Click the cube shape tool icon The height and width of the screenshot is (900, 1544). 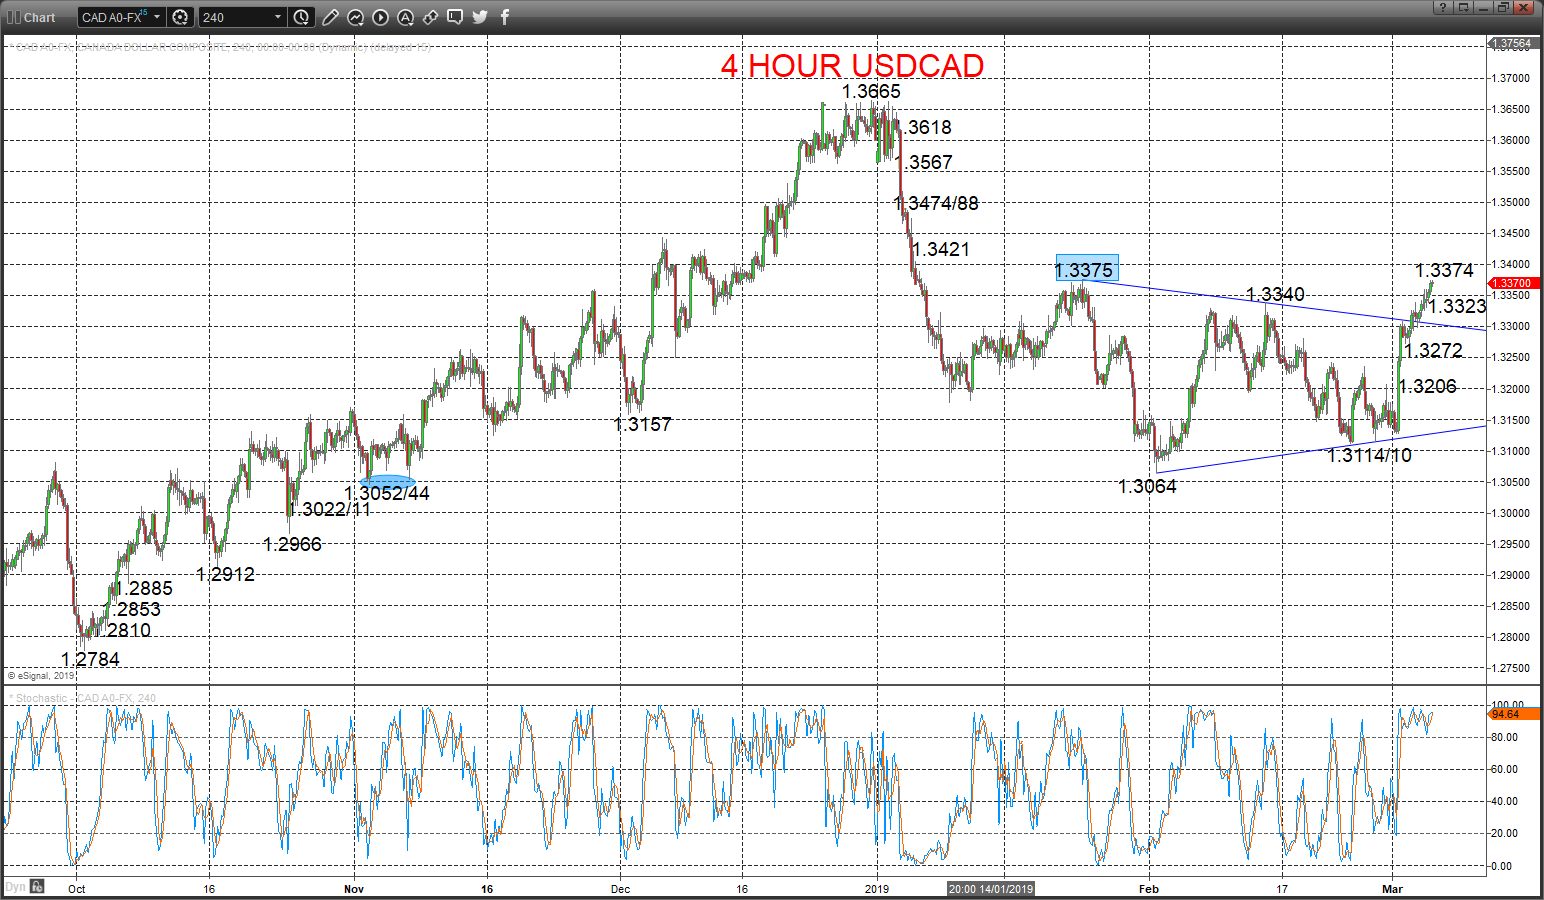click(x=430, y=17)
